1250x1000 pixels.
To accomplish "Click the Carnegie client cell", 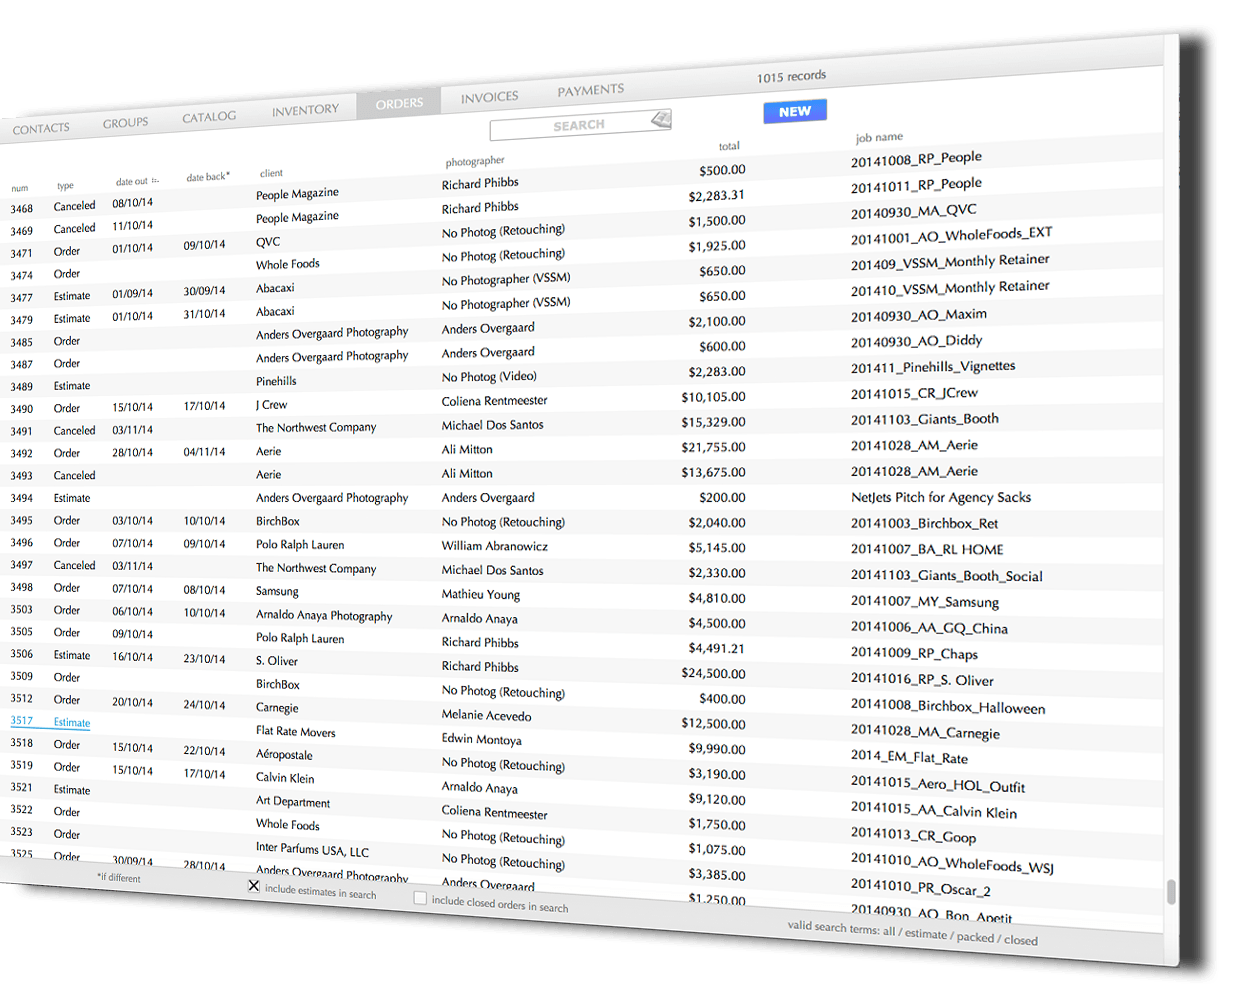I will tap(277, 707).
